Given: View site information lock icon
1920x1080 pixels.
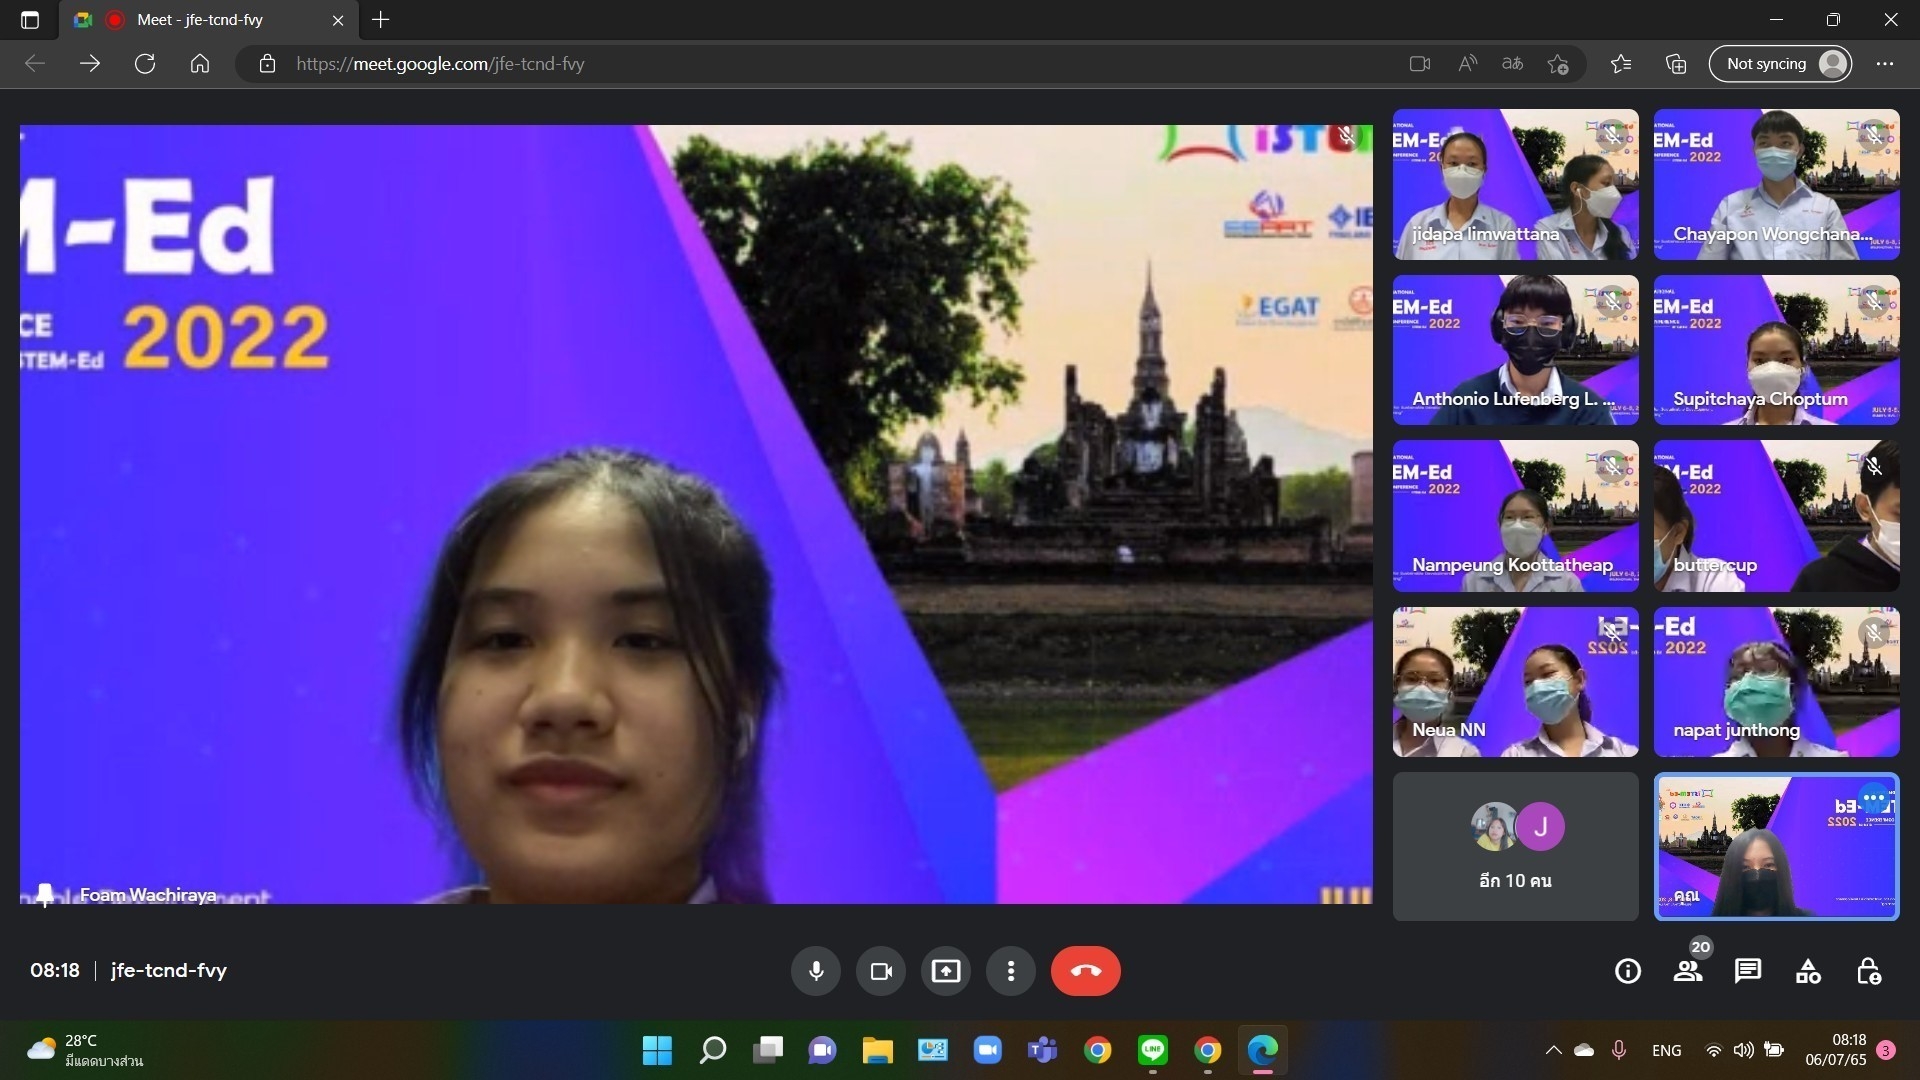Looking at the screenshot, I should pos(267,64).
